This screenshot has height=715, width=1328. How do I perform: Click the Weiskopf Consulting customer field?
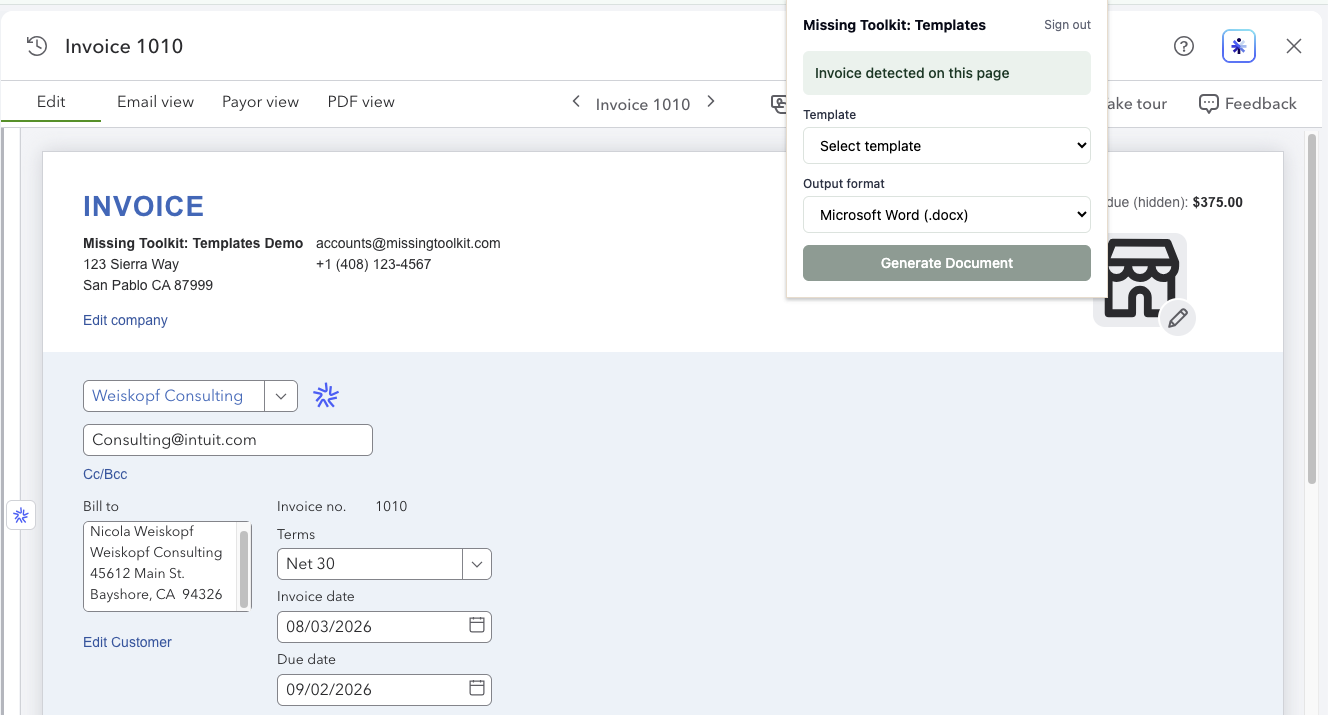174,396
